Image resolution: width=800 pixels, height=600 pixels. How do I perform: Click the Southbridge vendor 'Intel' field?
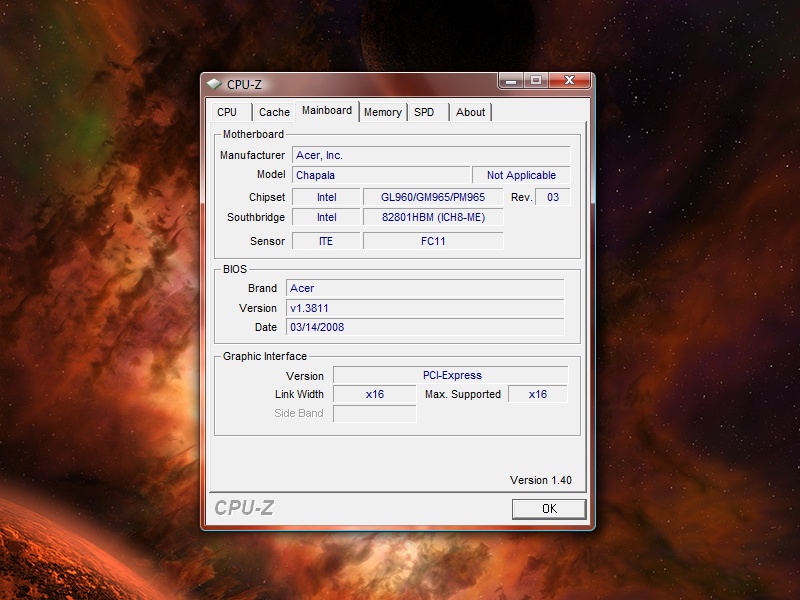(326, 217)
